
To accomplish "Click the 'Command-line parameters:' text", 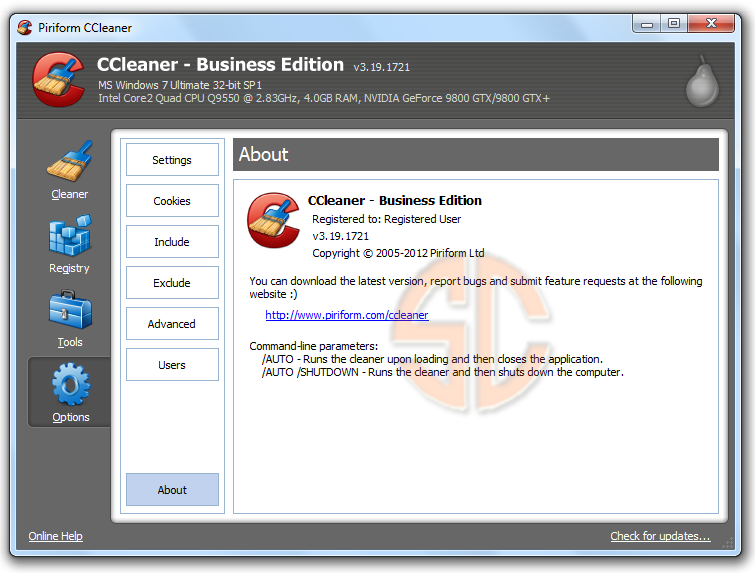I will 313,346.
